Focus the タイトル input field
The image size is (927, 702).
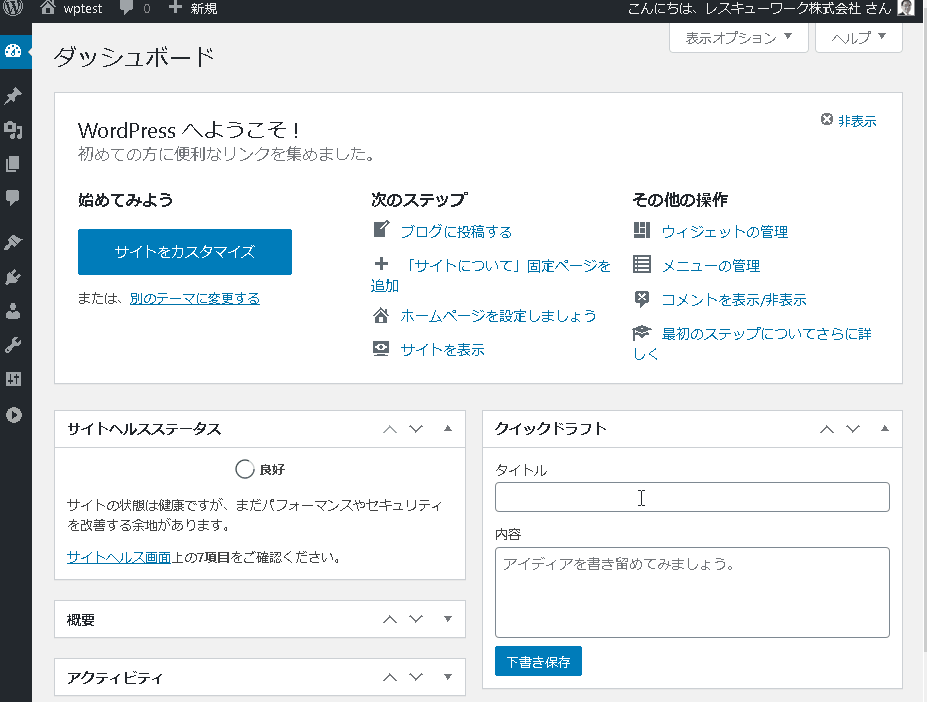coord(692,497)
